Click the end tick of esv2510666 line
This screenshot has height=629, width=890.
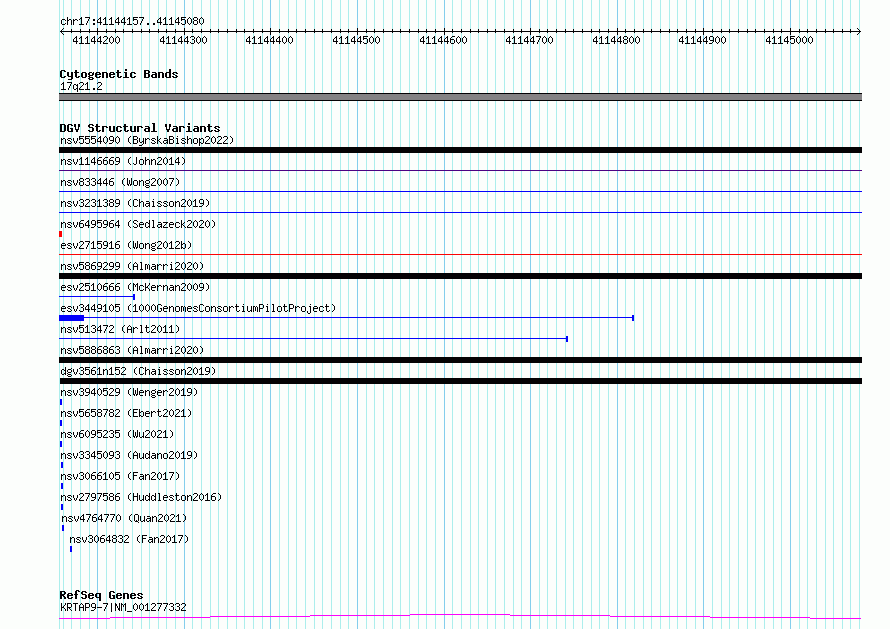coord(134,297)
